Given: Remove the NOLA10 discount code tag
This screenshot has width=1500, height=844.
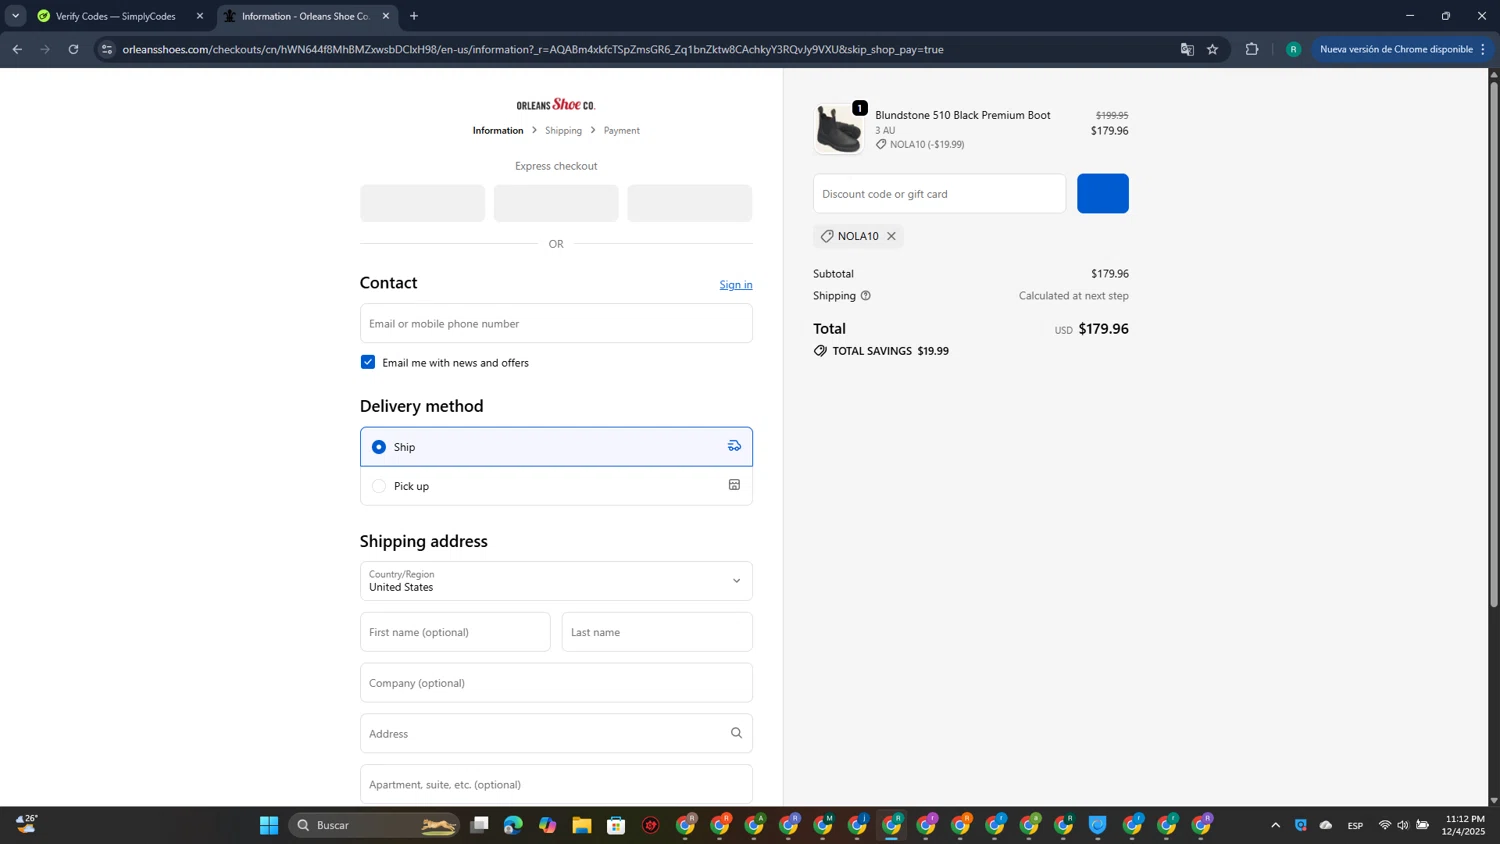Looking at the screenshot, I should tap(891, 236).
